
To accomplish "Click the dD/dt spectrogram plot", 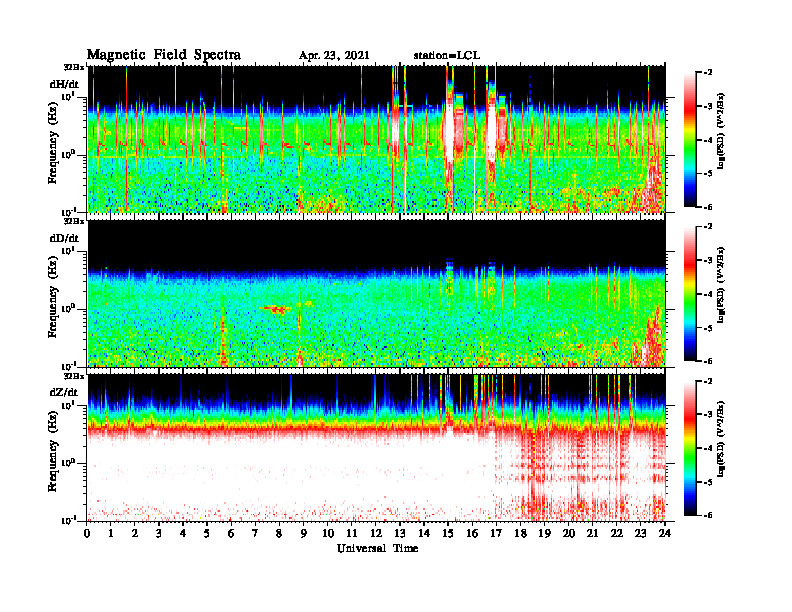I will click(376, 293).
